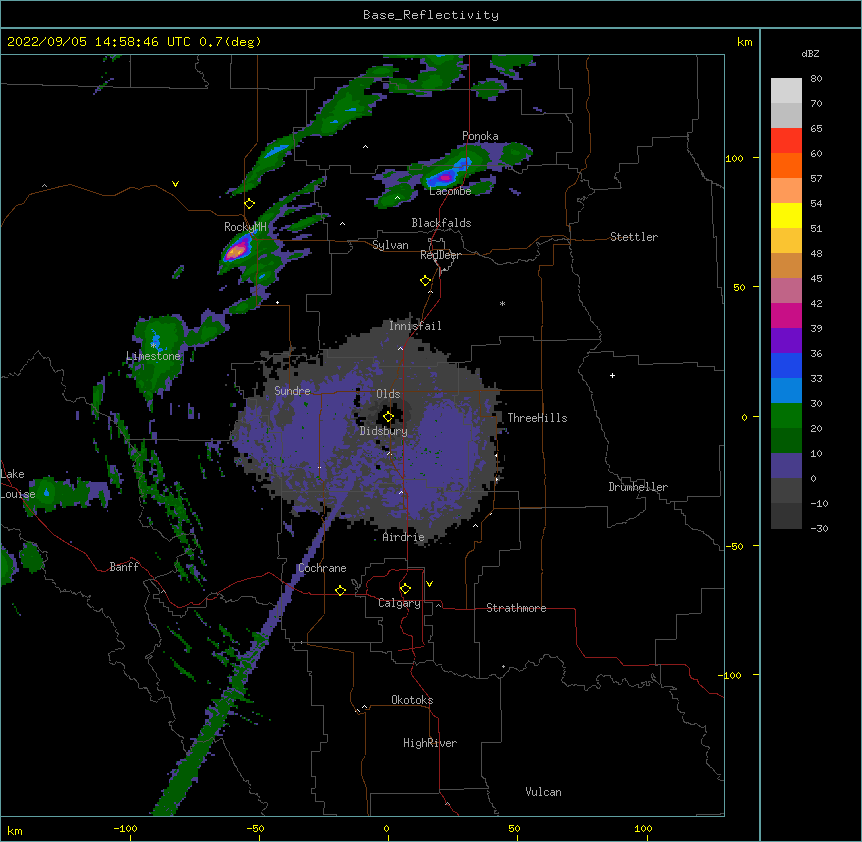Click the Airdrie city label

point(404,537)
